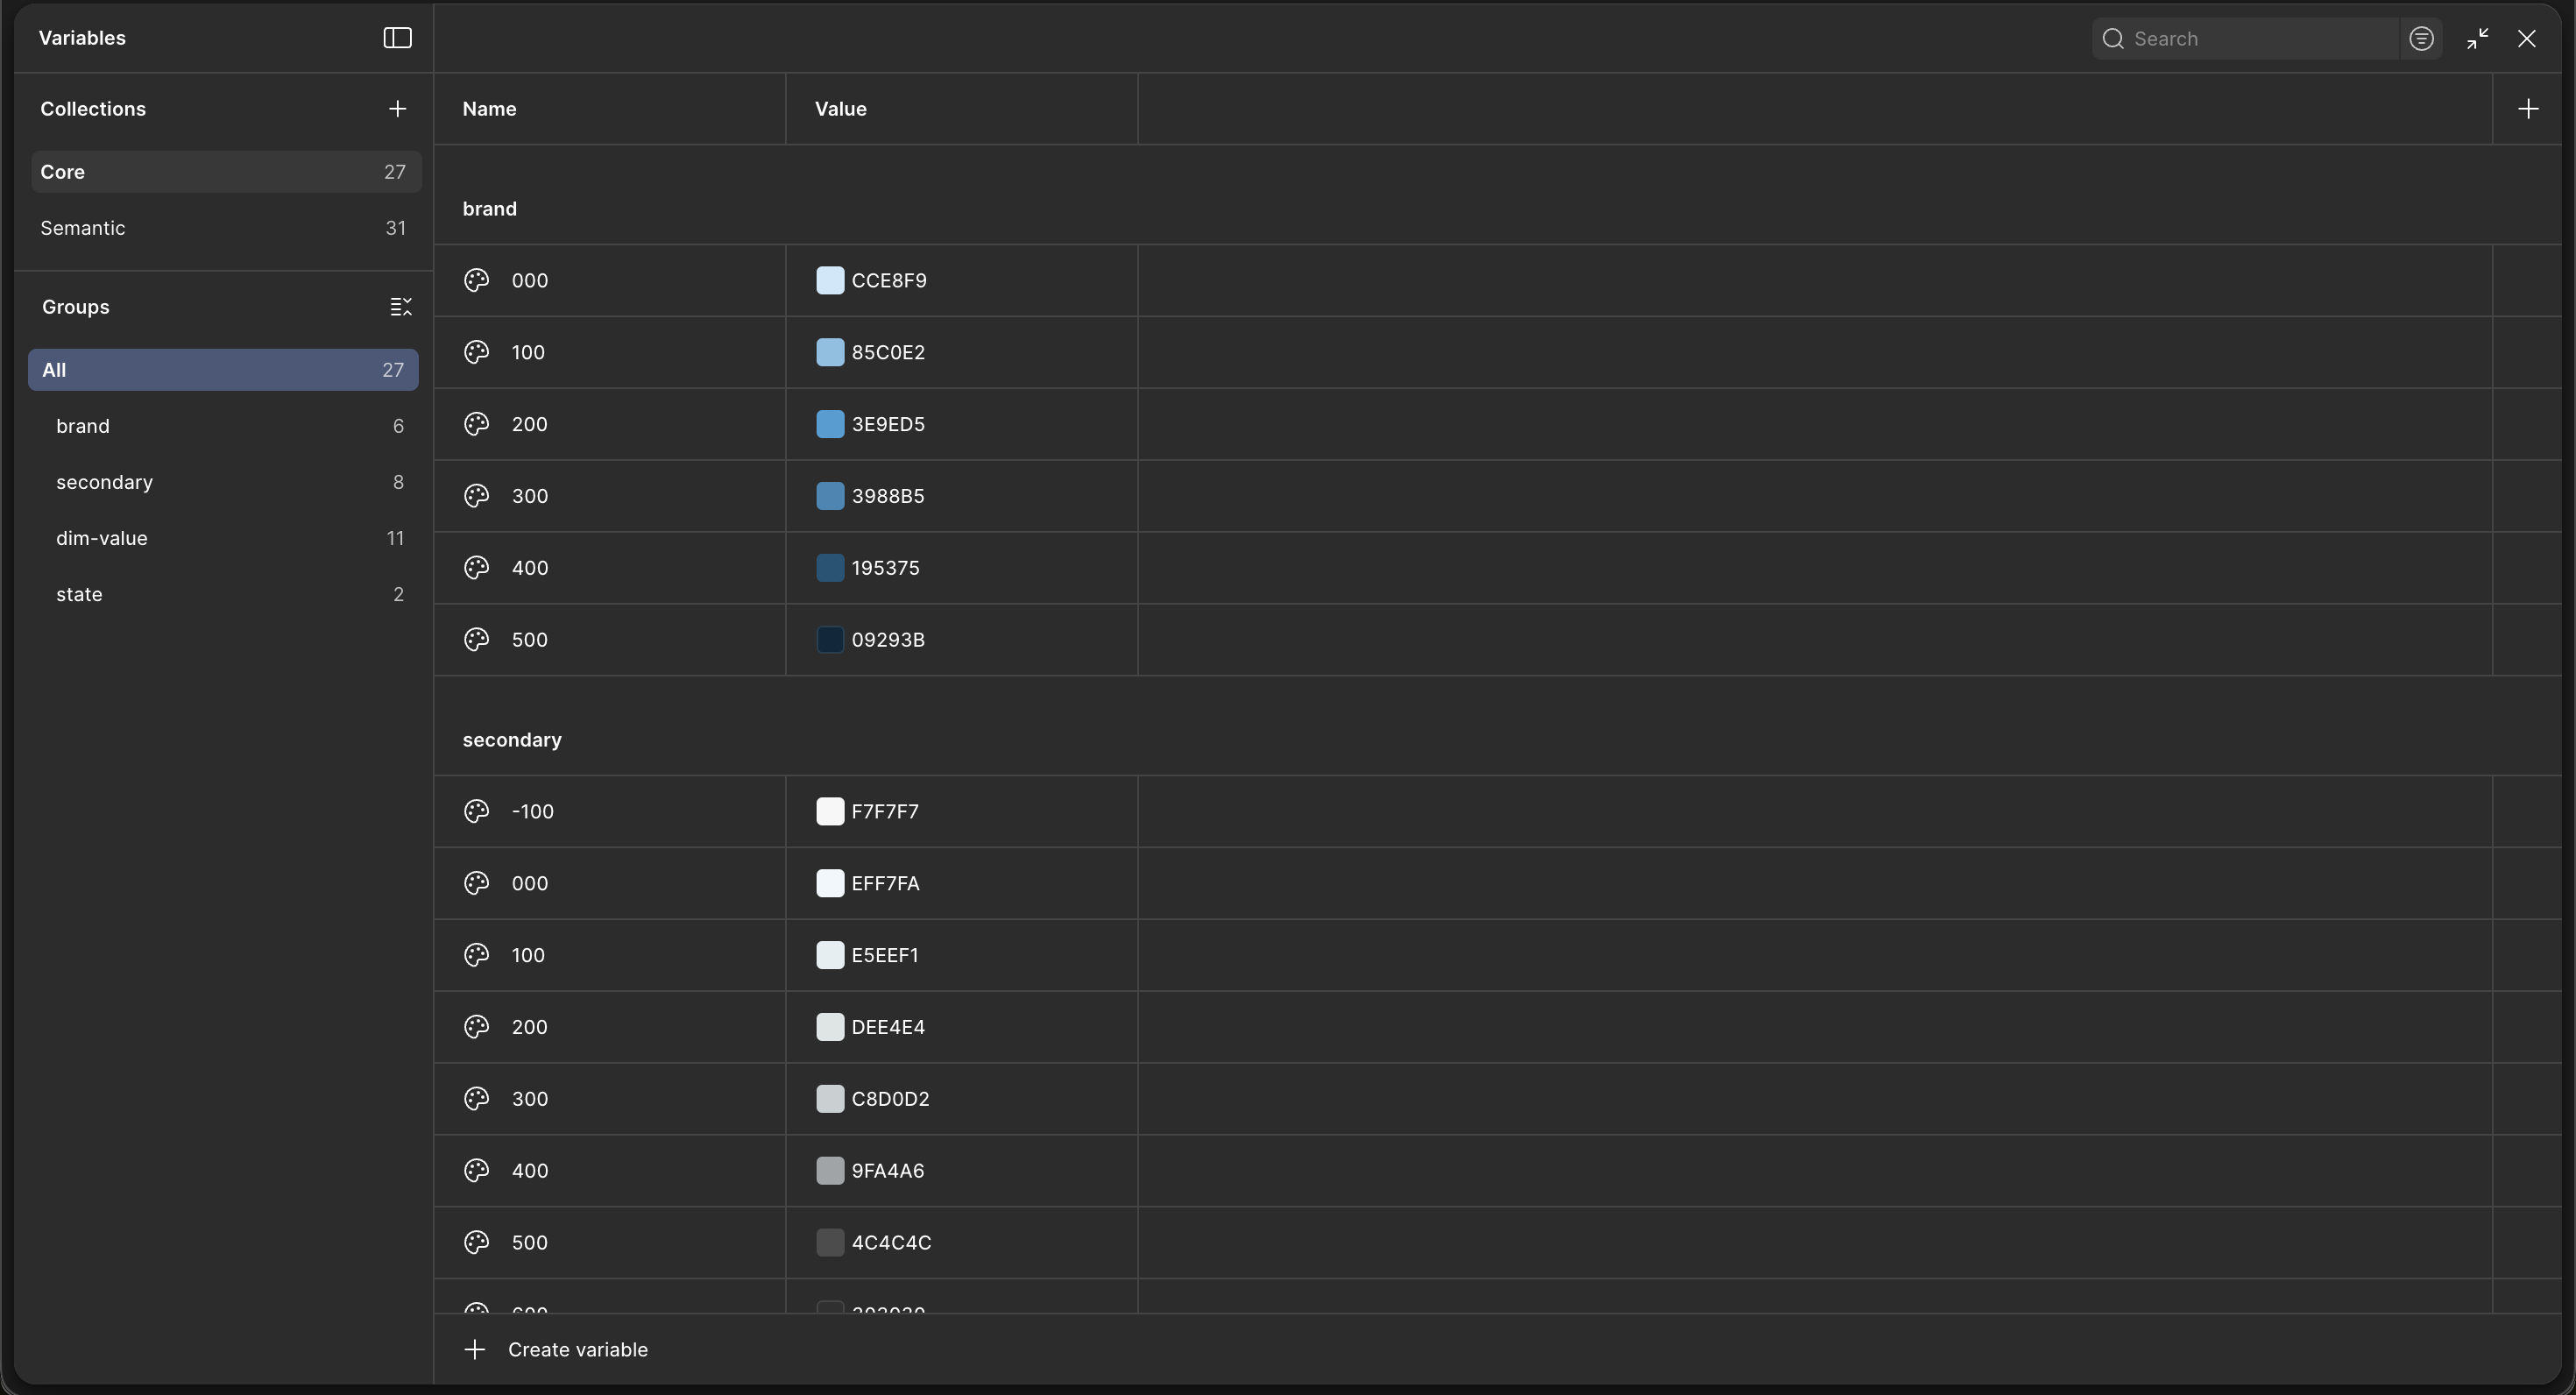Add a new collection with plus icon

point(397,109)
